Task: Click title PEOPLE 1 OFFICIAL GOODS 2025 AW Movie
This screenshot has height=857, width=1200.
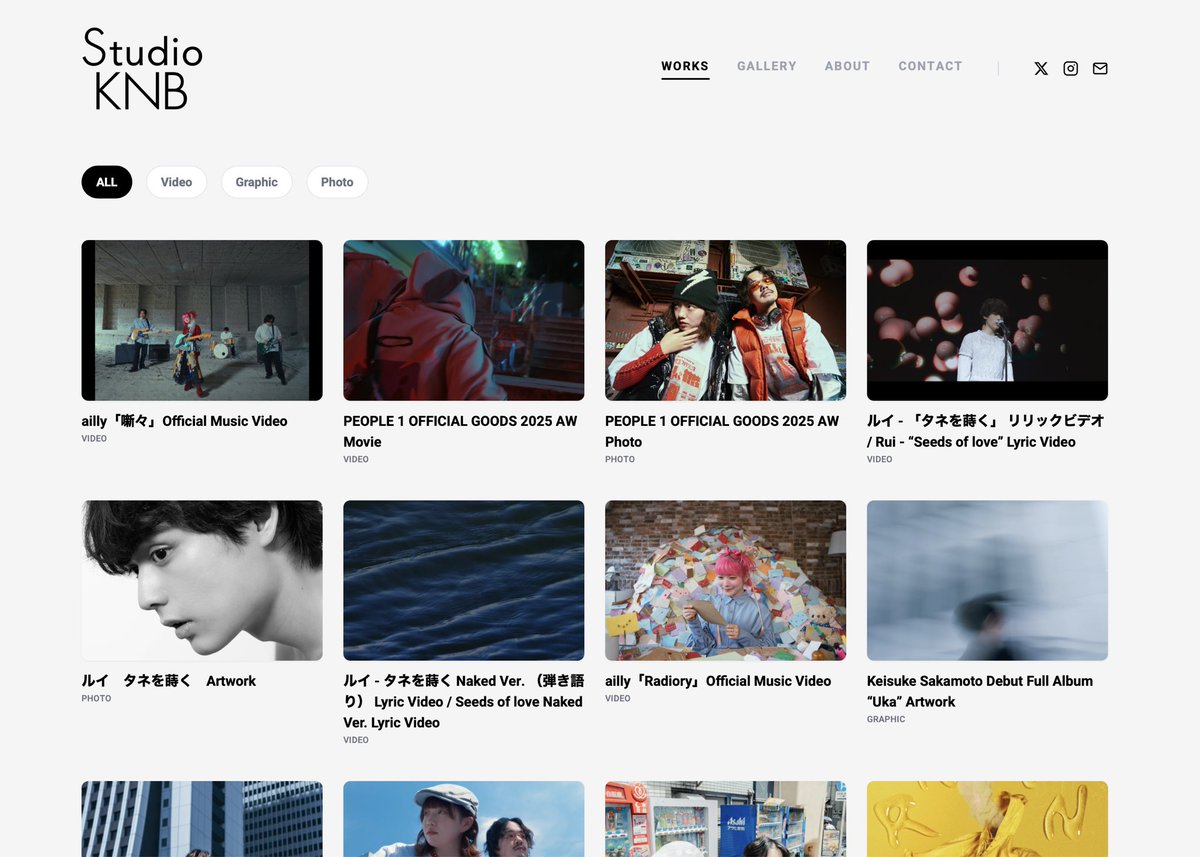Action: tap(461, 431)
